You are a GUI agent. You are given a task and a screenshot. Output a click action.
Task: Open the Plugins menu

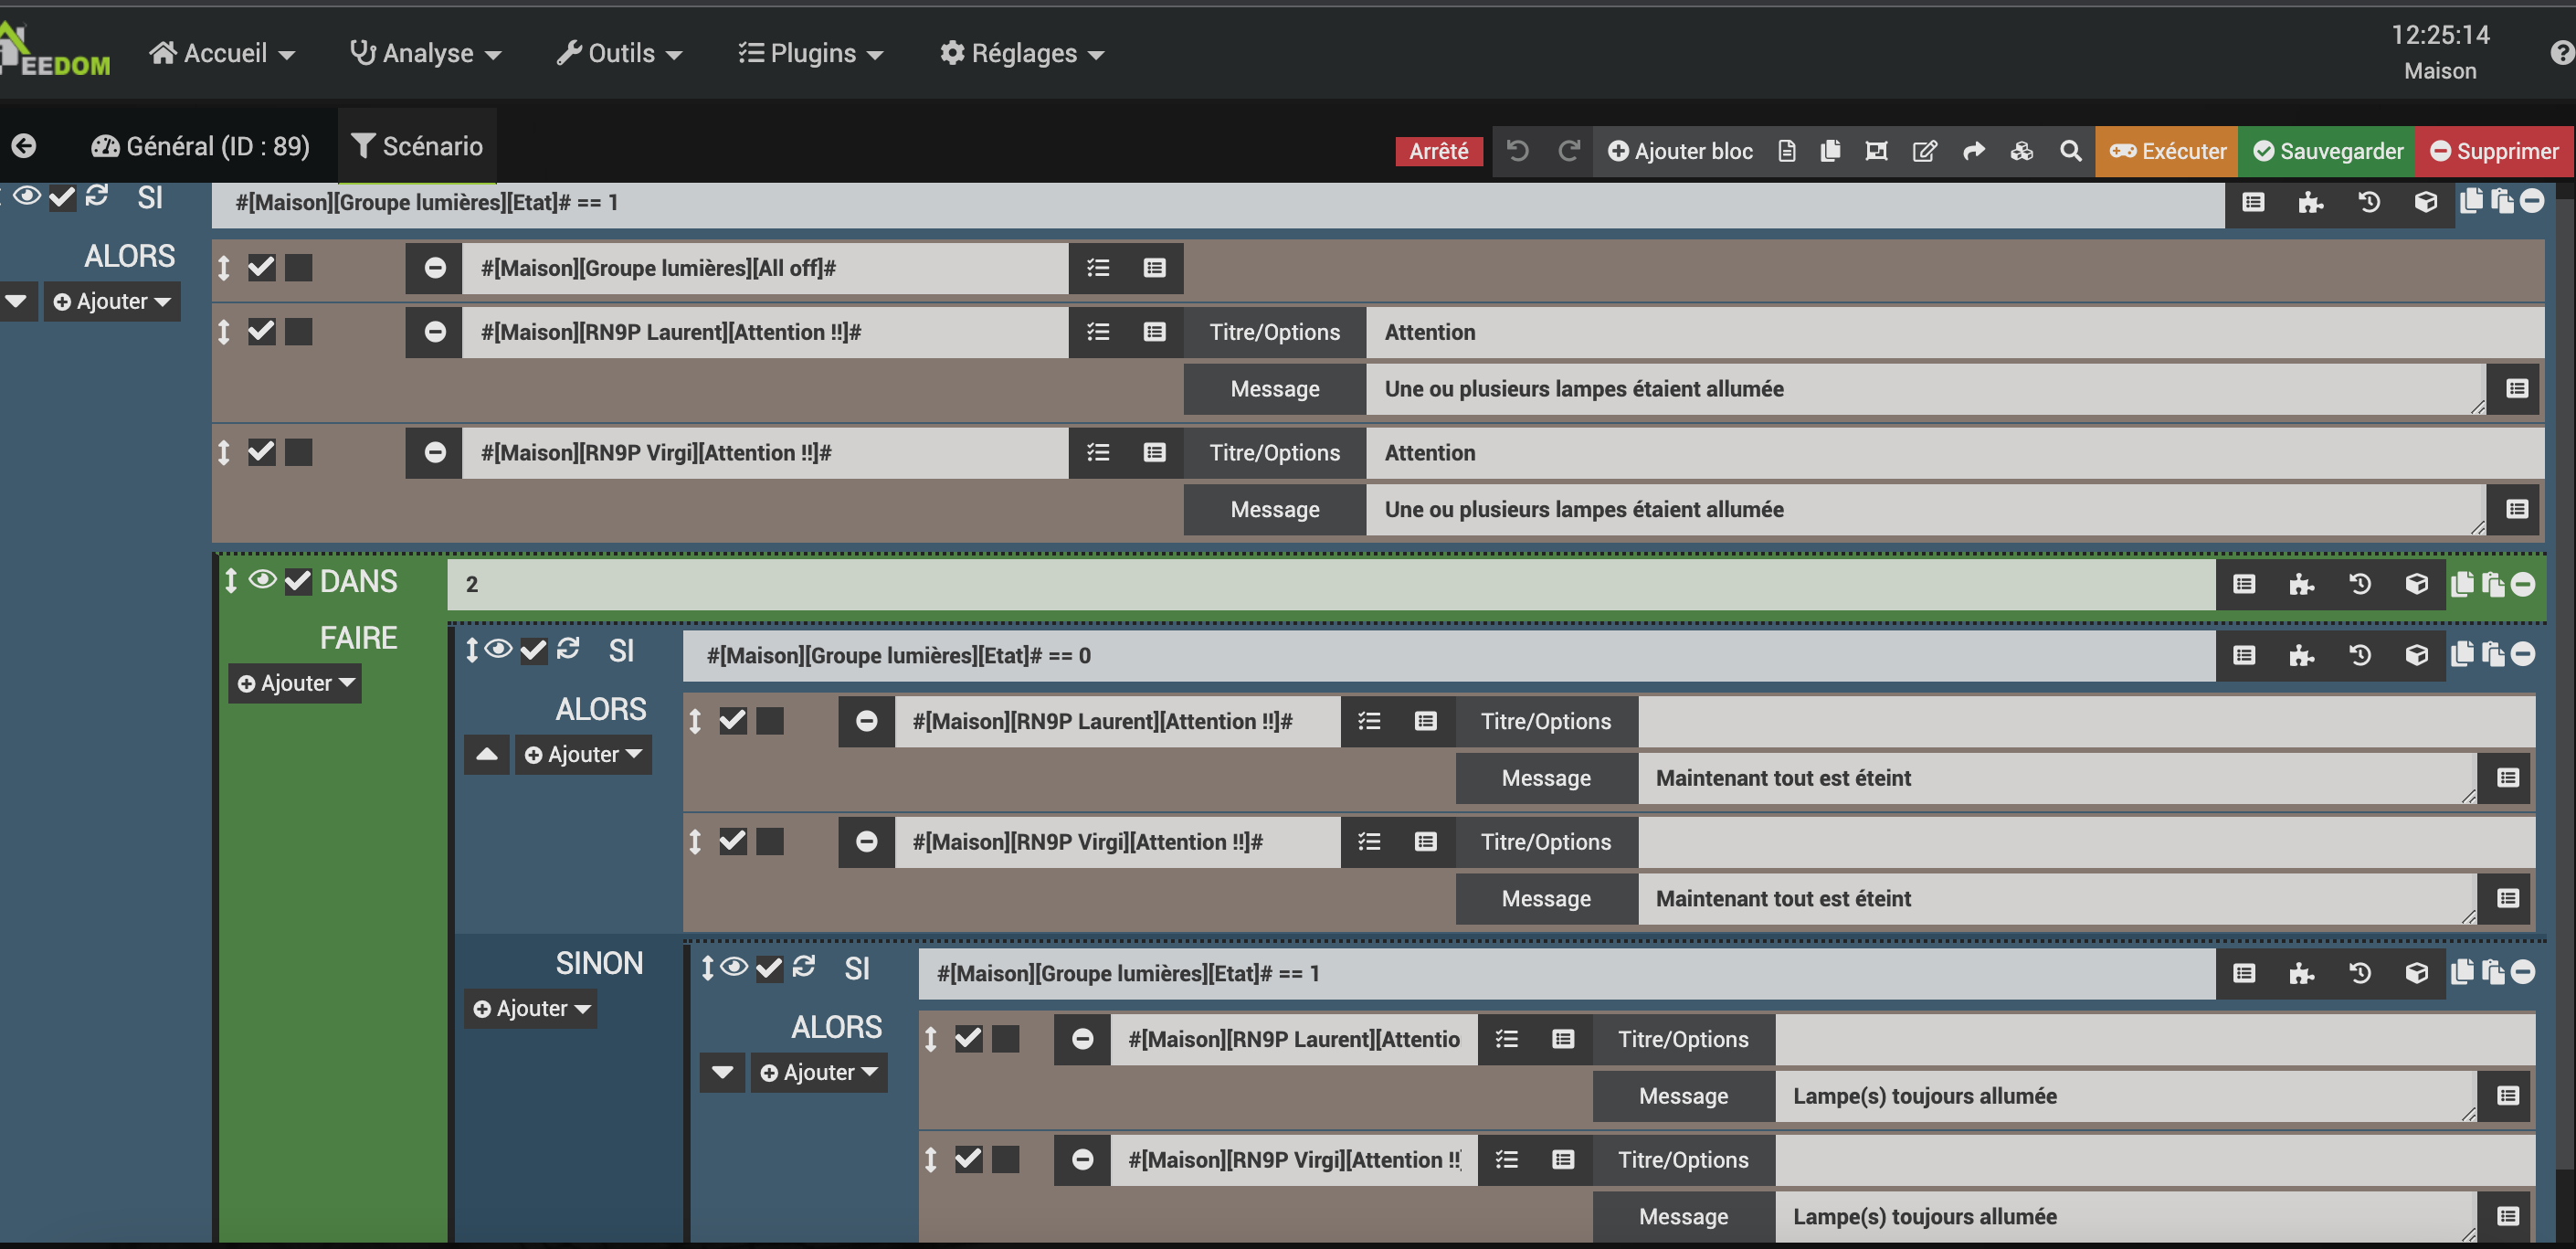(x=811, y=53)
